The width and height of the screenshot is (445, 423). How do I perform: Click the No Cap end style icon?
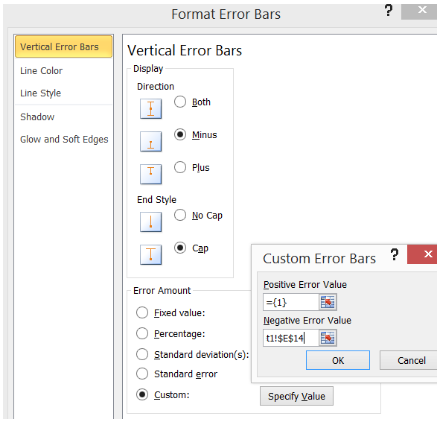click(x=151, y=222)
